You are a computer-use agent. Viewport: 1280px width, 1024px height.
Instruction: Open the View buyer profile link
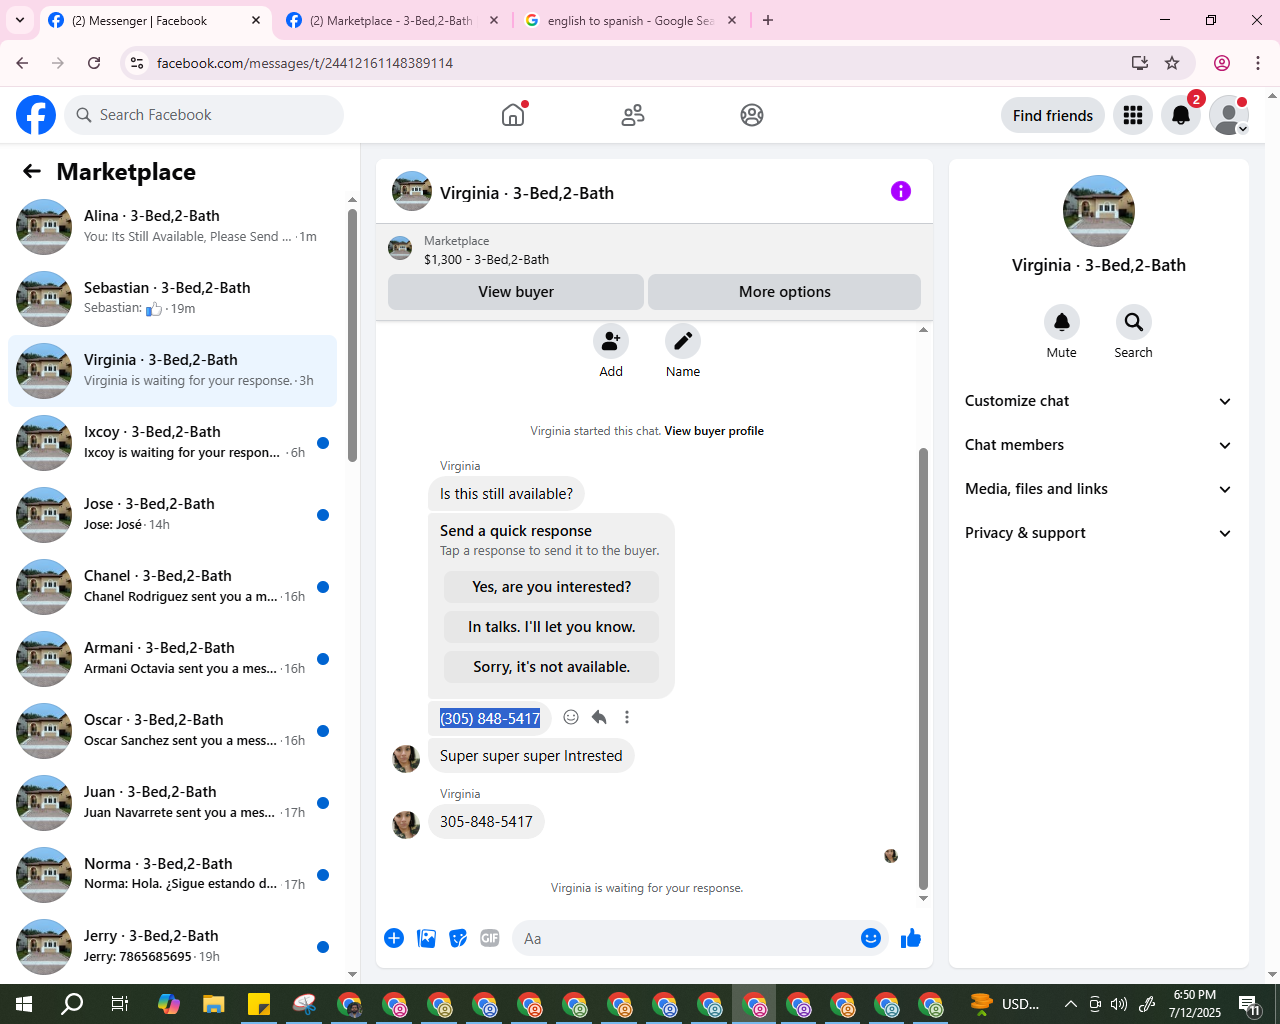714,431
